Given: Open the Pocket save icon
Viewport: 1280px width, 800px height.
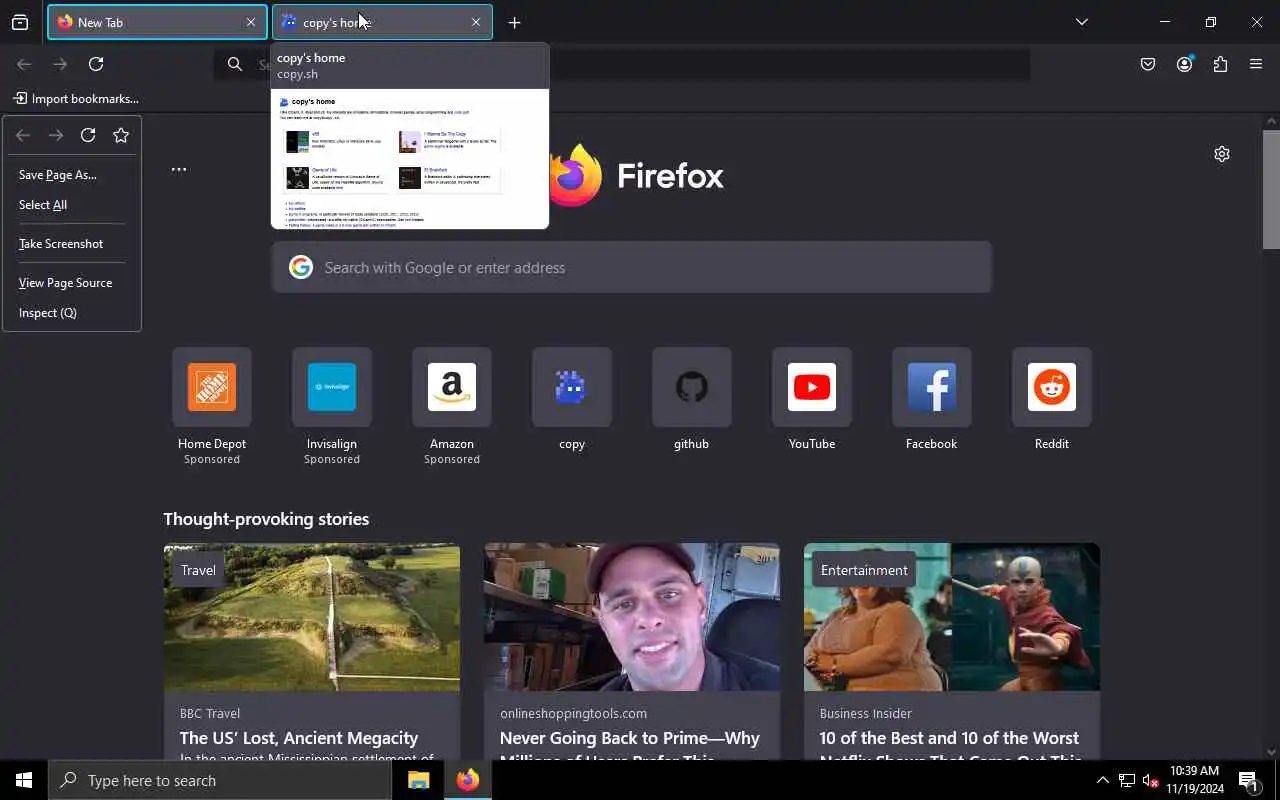Looking at the screenshot, I should [x=1148, y=64].
